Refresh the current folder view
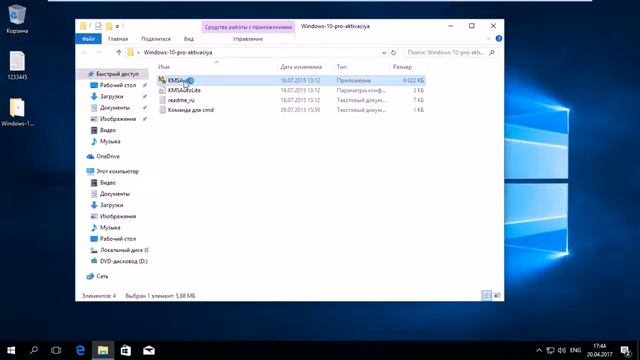Viewport: 640px width, 360px height. click(393, 53)
